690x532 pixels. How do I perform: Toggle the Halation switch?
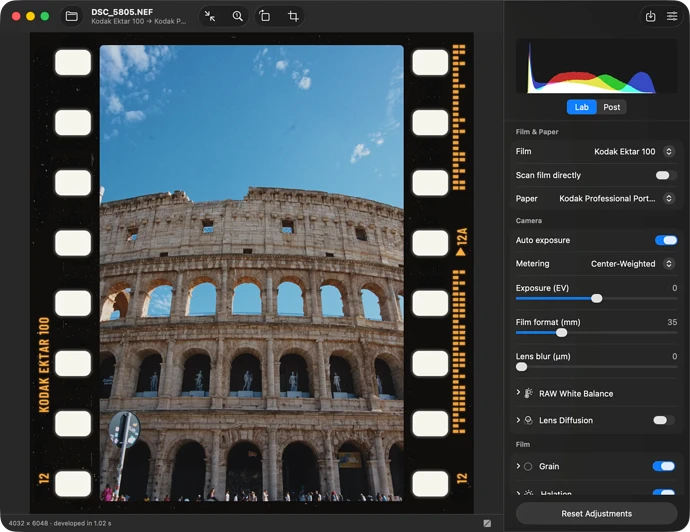pos(664,492)
